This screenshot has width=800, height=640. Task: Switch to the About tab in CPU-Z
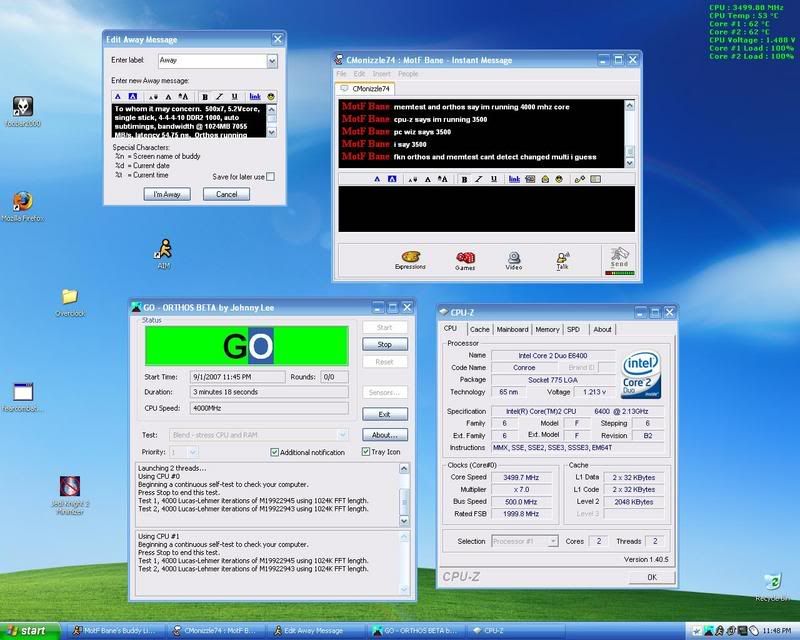click(602, 330)
